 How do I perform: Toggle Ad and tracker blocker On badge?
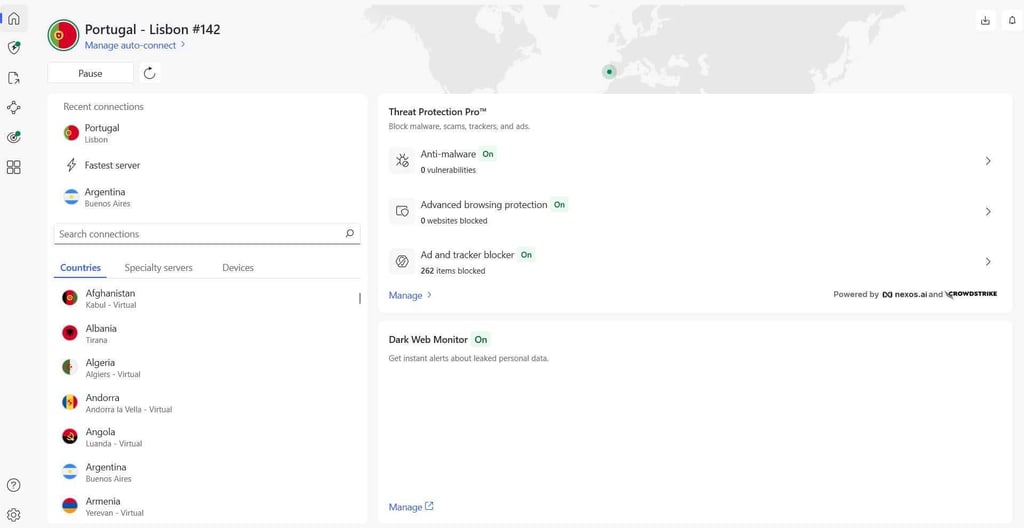(x=526, y=255)
